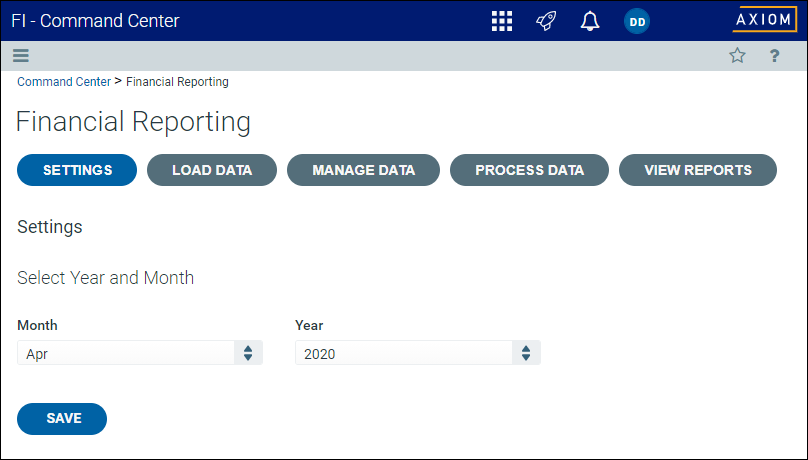Click the rocket quick launch icon
The image size is (808, 460).
point(546,21)
